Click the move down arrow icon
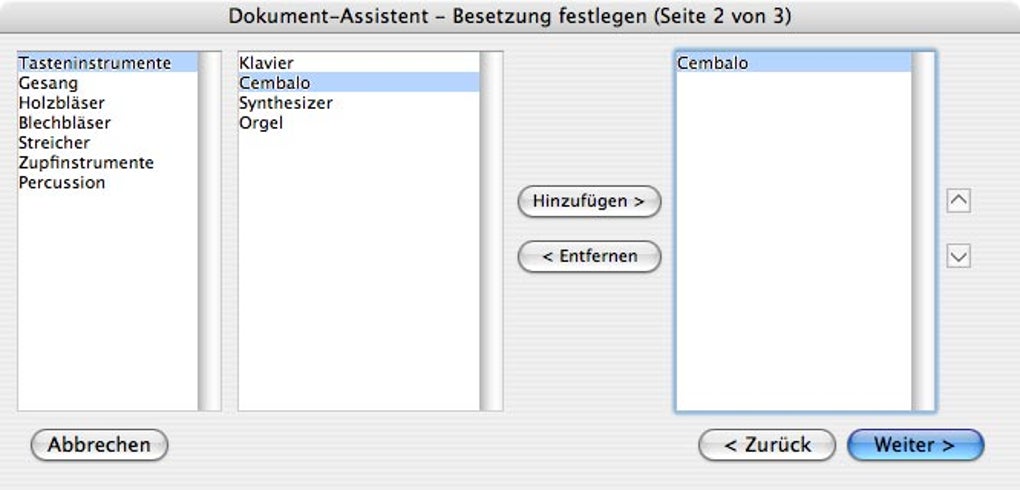Viewport: 1020px width, 490px height. (x=958, y=257)
